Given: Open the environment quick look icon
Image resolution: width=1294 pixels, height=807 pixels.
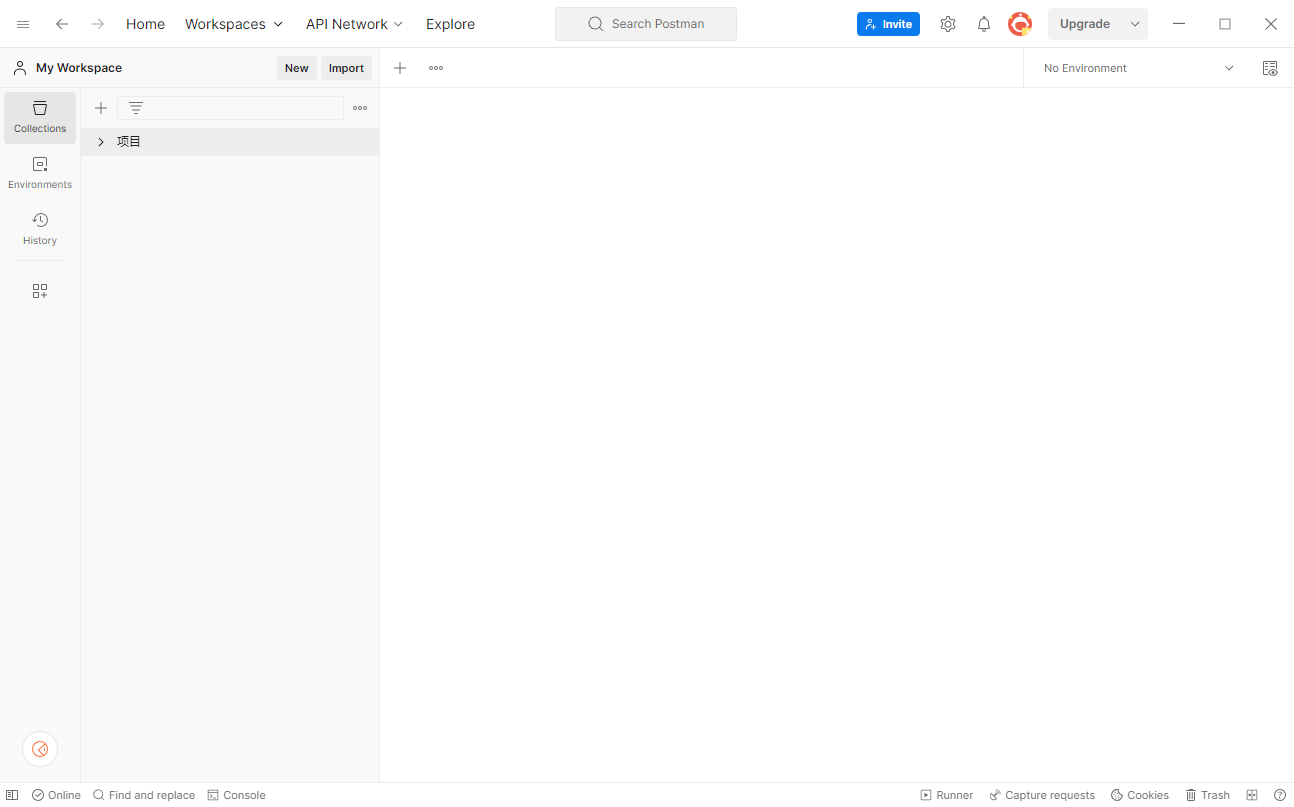Looking at the screenshot, I should (1270, 68).
